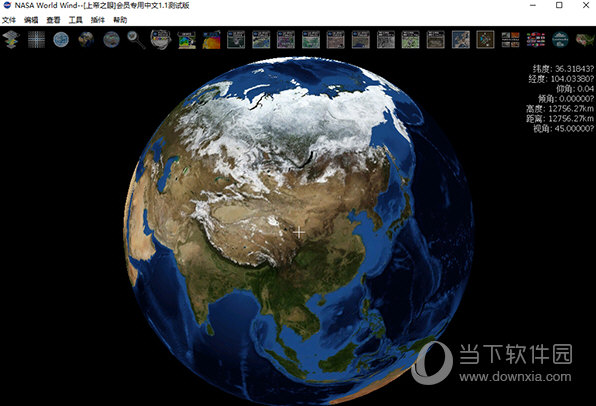Maximize the World Wind window
Screen dimensions: 596x406
click(559, 5)
